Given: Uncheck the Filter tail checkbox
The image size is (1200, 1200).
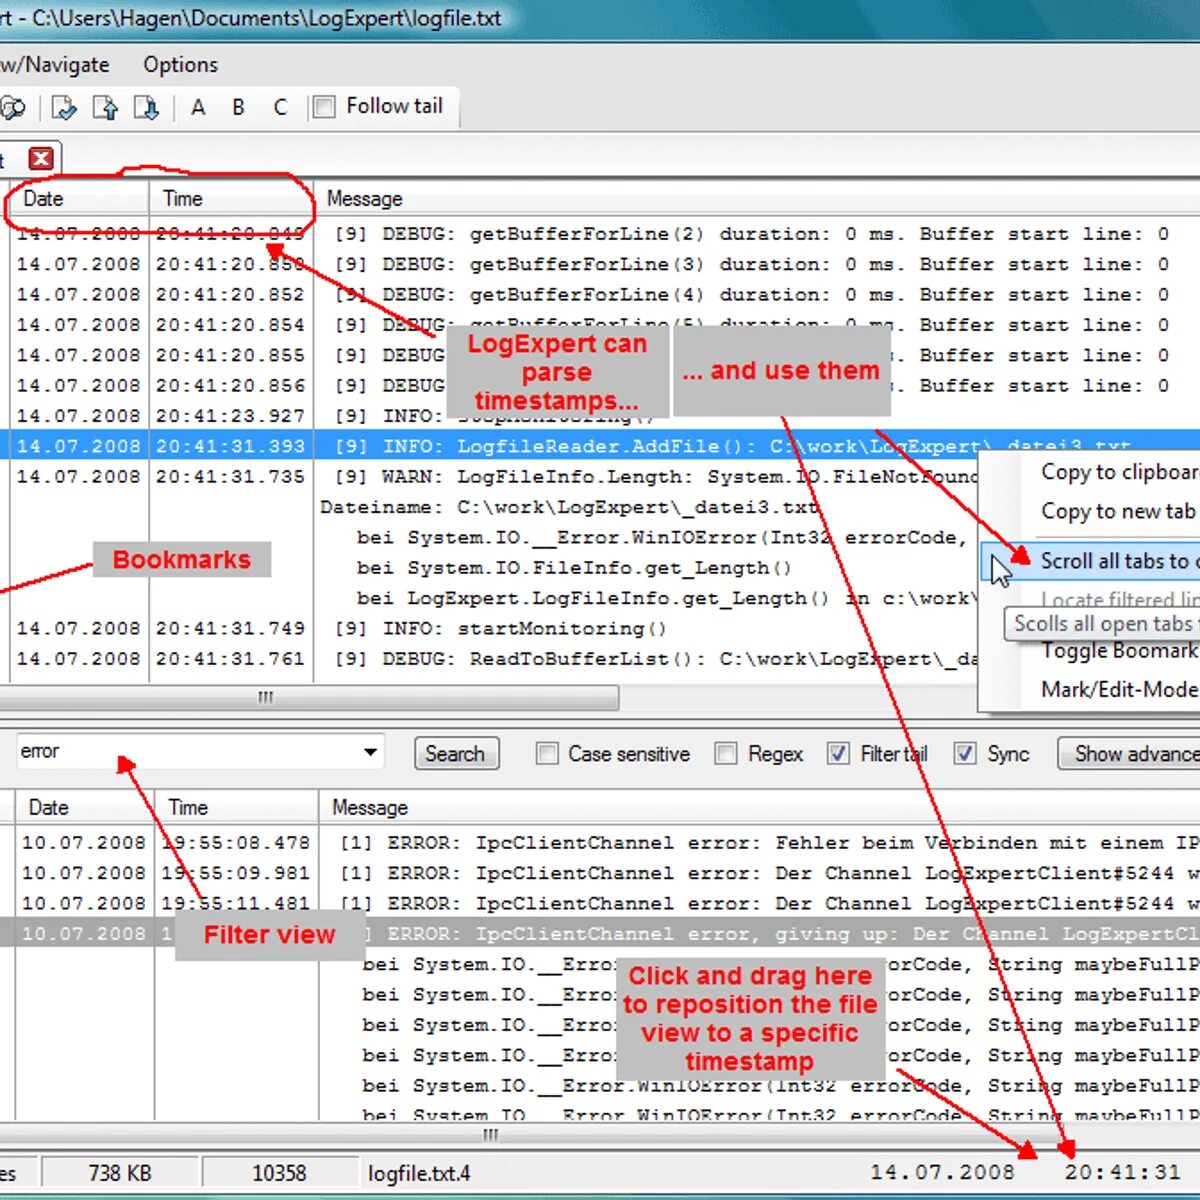Looking at the screenshot, I should pos(838,753).
